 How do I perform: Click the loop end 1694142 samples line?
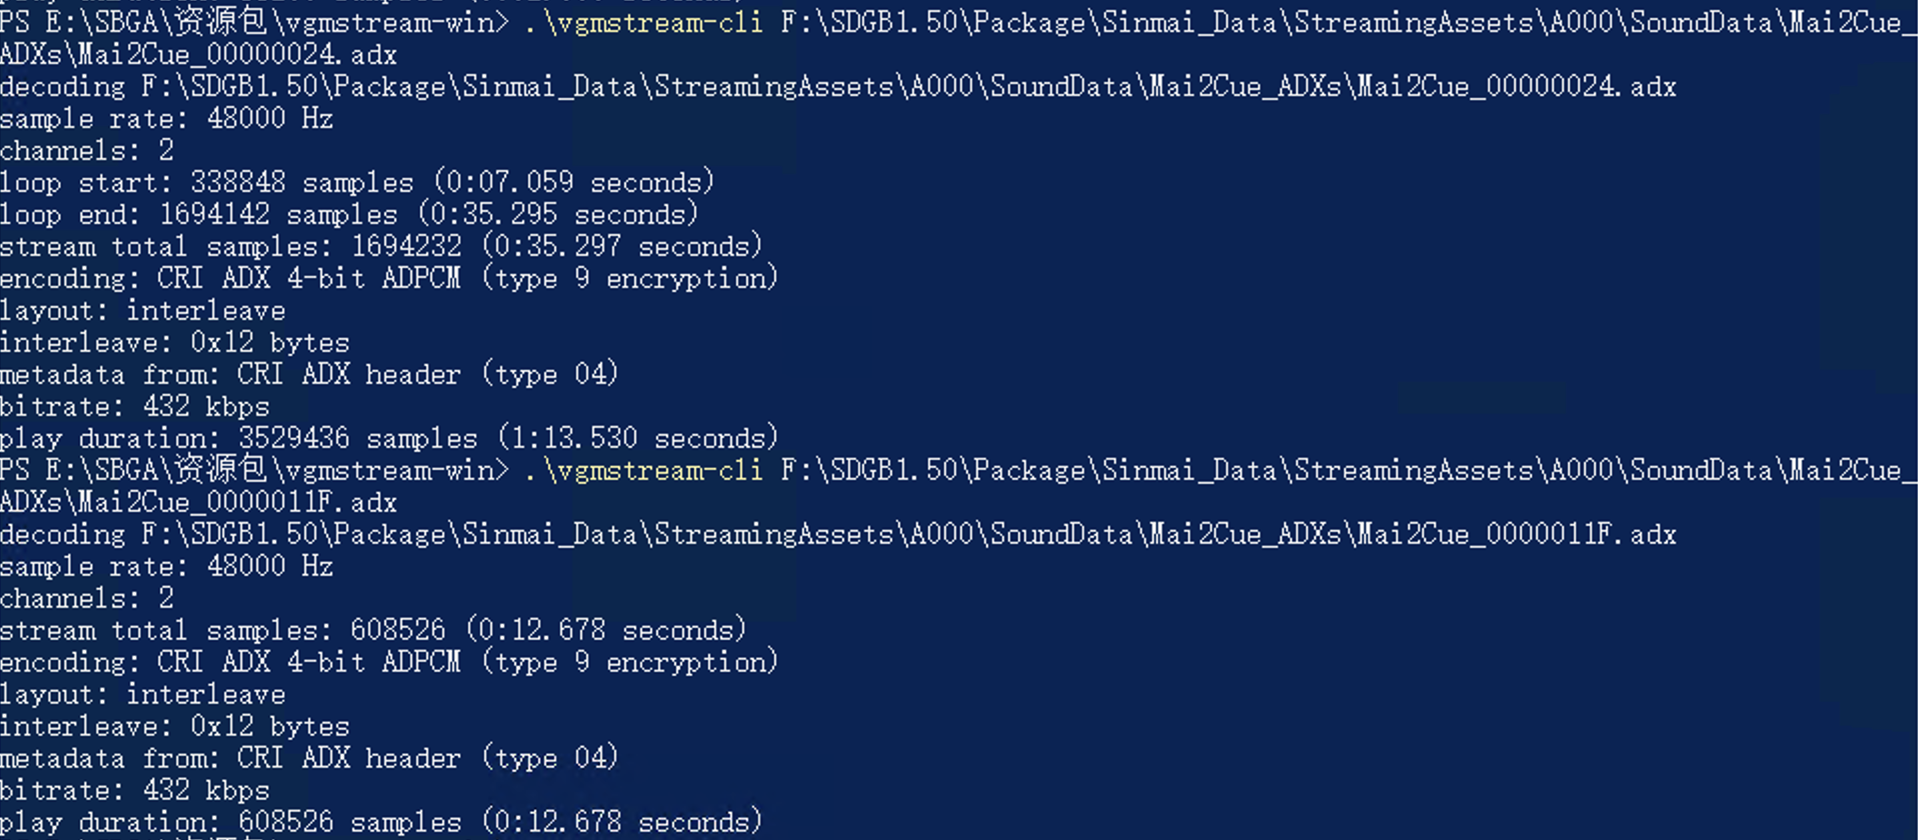click(349, 214)
